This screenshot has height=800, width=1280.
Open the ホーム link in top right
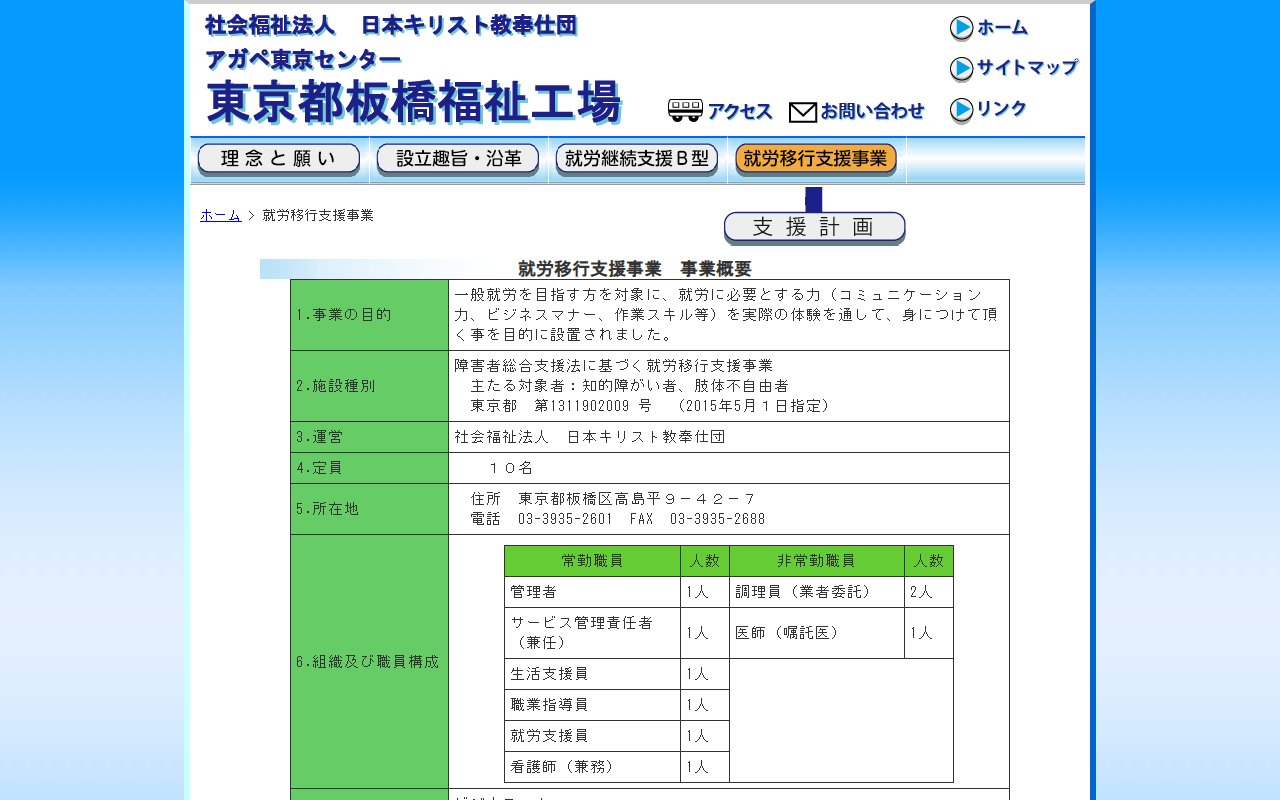[x=1003, y=28]
